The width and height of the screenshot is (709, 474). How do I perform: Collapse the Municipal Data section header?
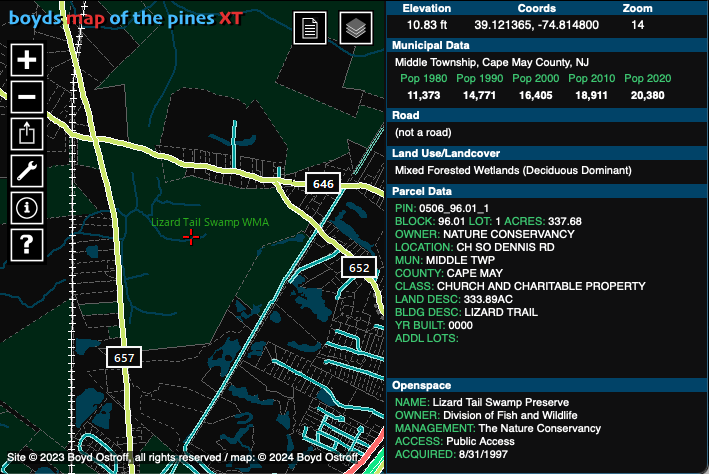click(x=546, y=46)
